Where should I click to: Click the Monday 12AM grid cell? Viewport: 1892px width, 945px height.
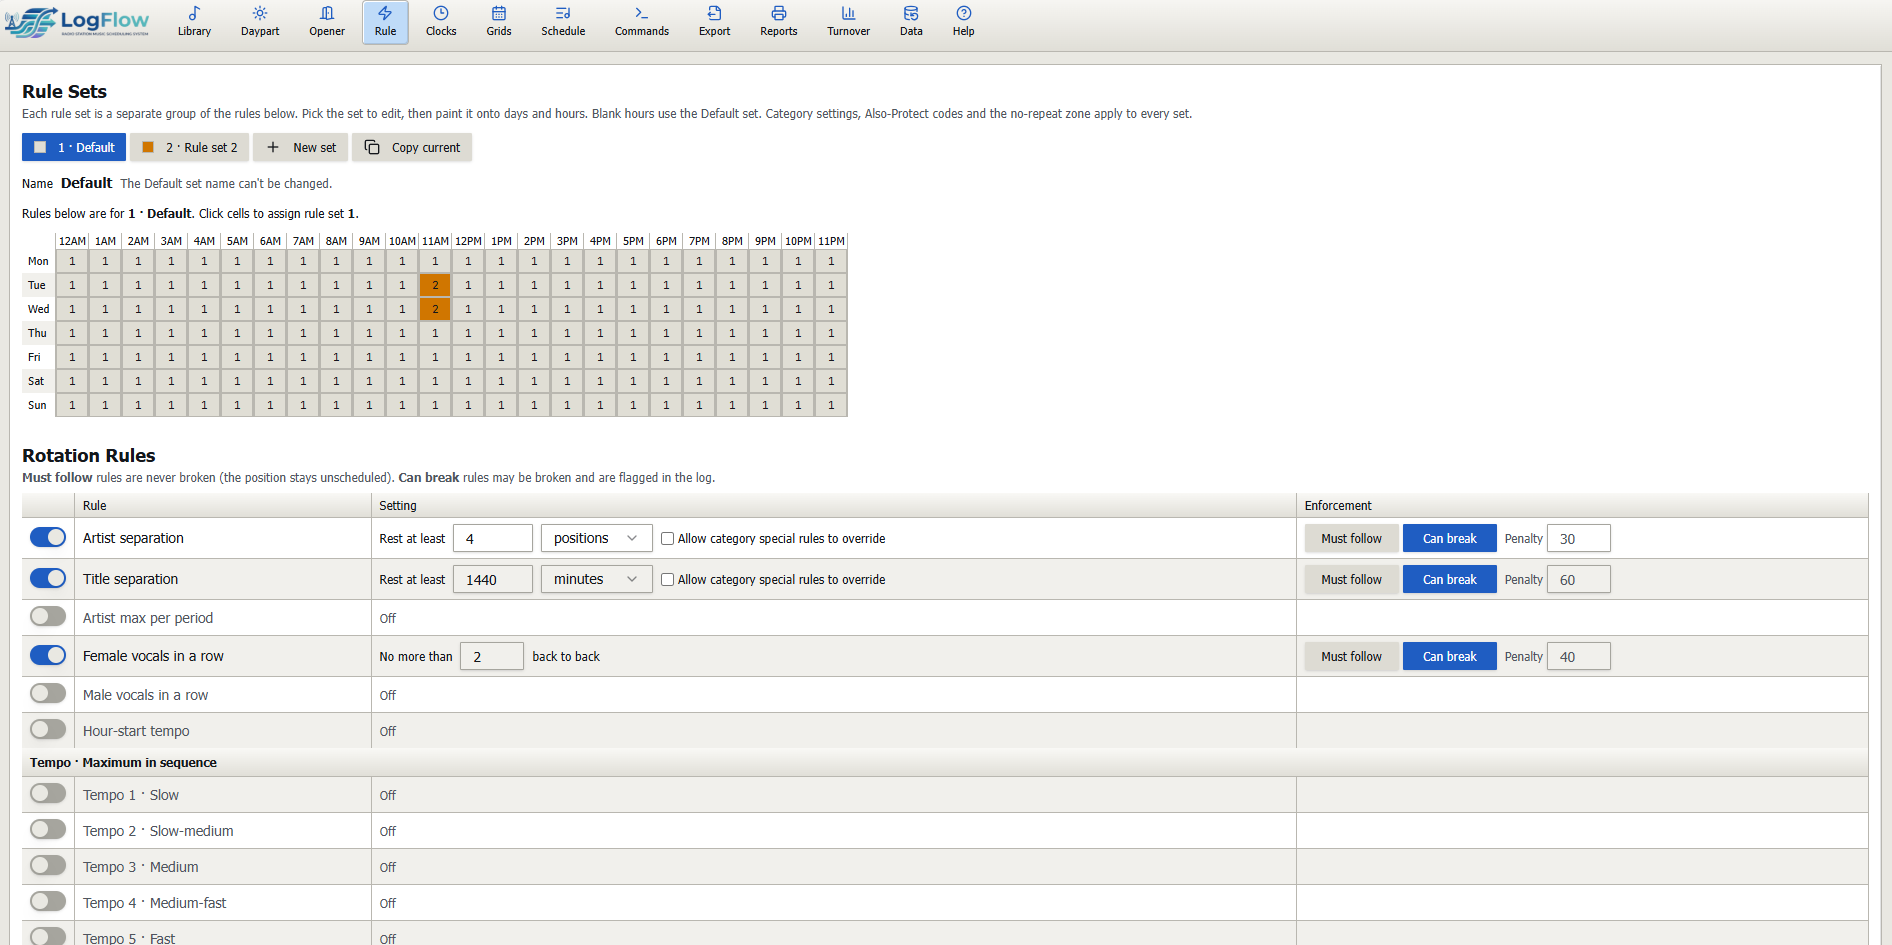click(x=72, y=261)
